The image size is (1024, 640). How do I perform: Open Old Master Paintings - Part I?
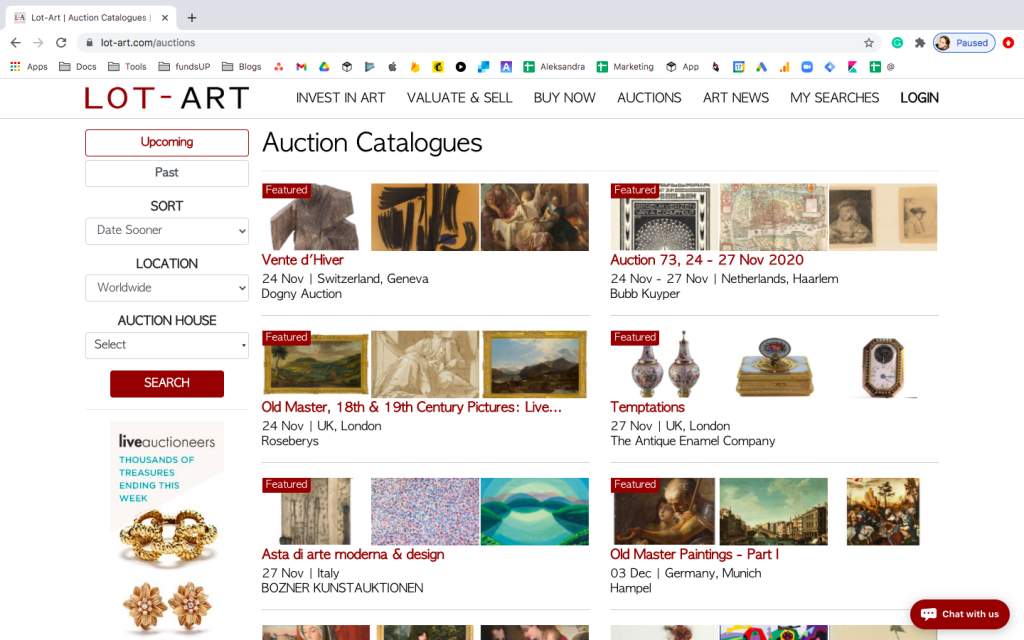tap(694, 554)
